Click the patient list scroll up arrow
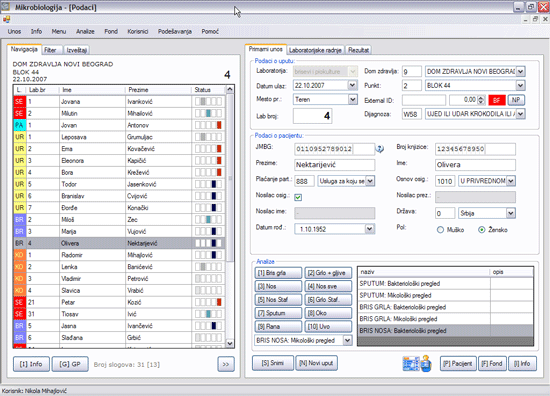This screenshot has height=396, width=550. tap(230, 89)
